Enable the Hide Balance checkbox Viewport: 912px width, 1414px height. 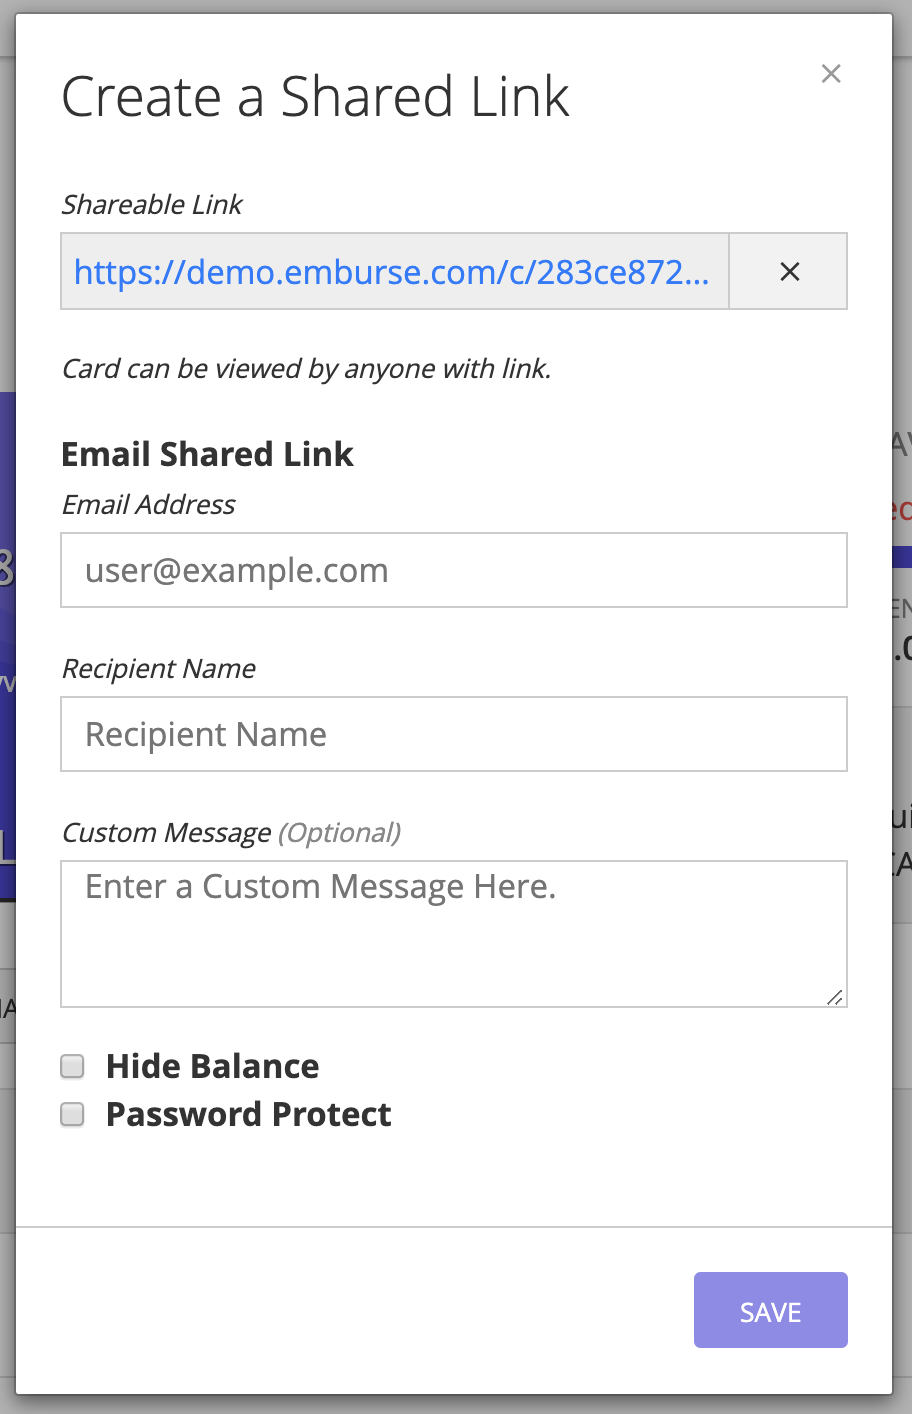(72, 1066)
